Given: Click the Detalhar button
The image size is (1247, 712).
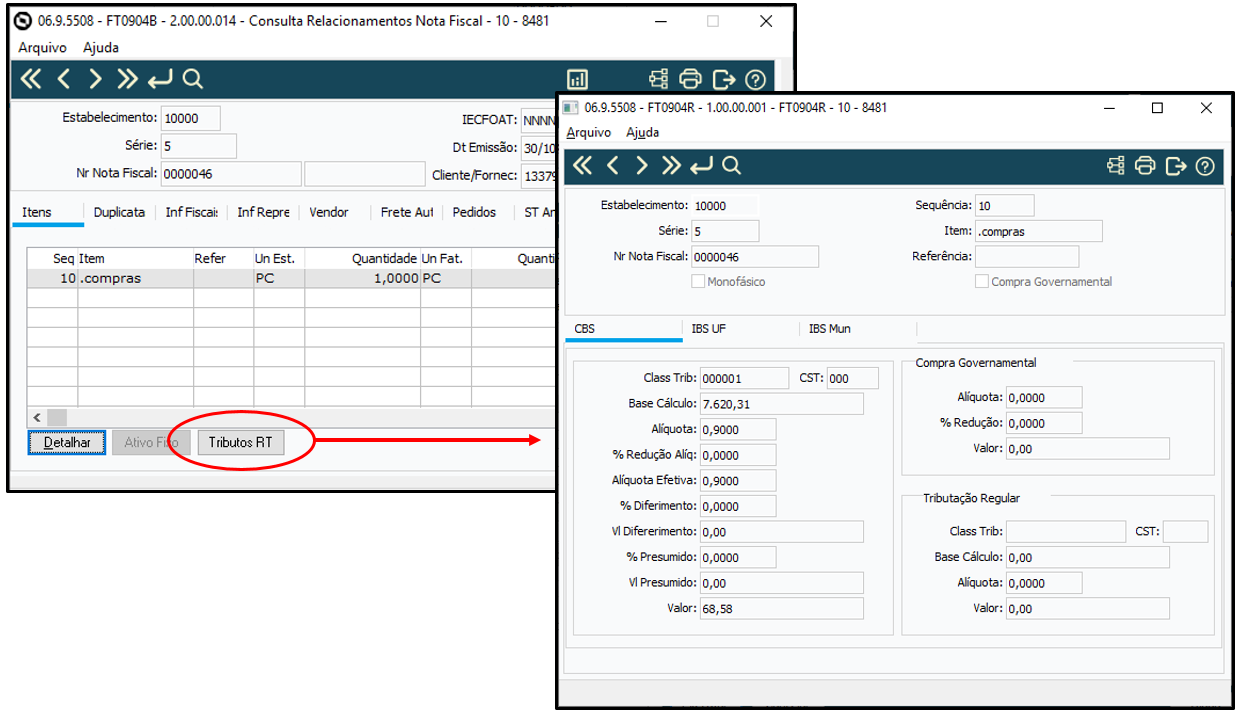Looking at the screenshot, I should [68, 442].
